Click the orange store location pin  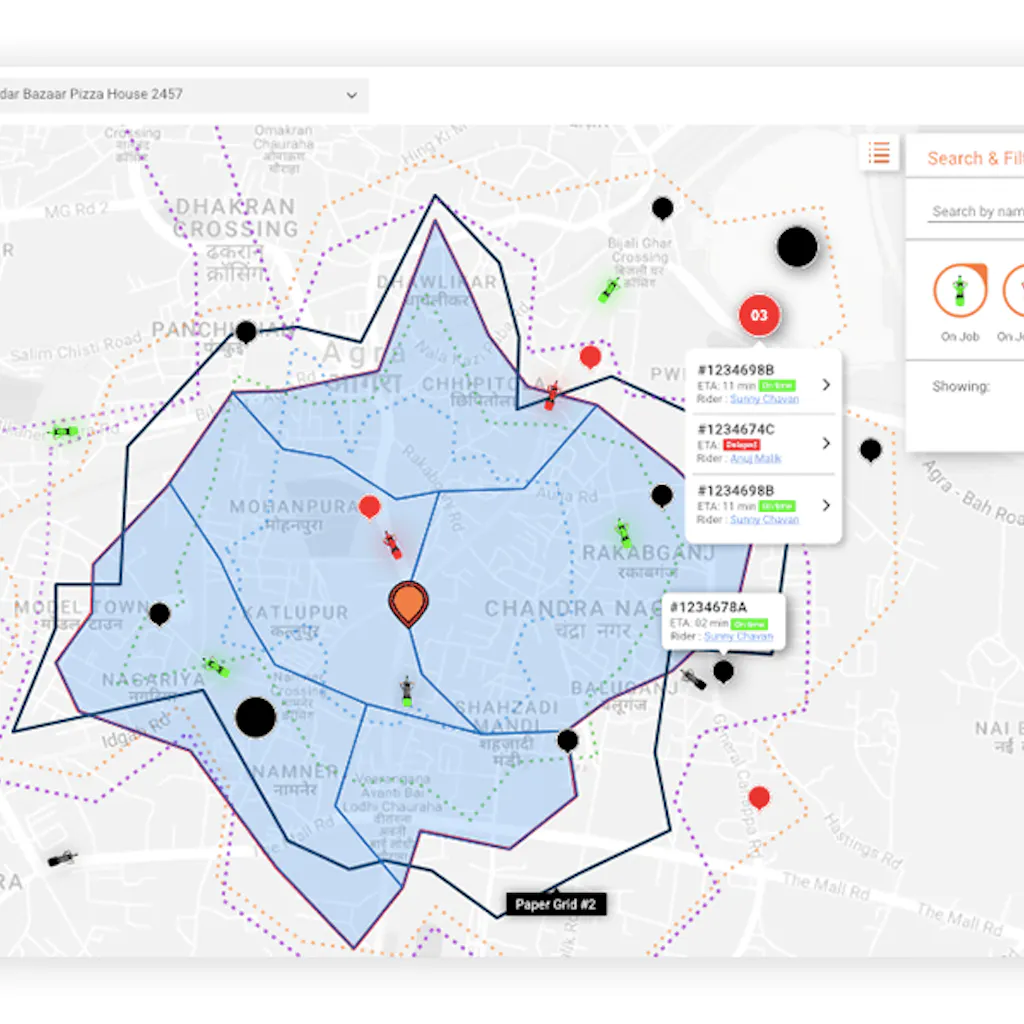click(408, 602)
